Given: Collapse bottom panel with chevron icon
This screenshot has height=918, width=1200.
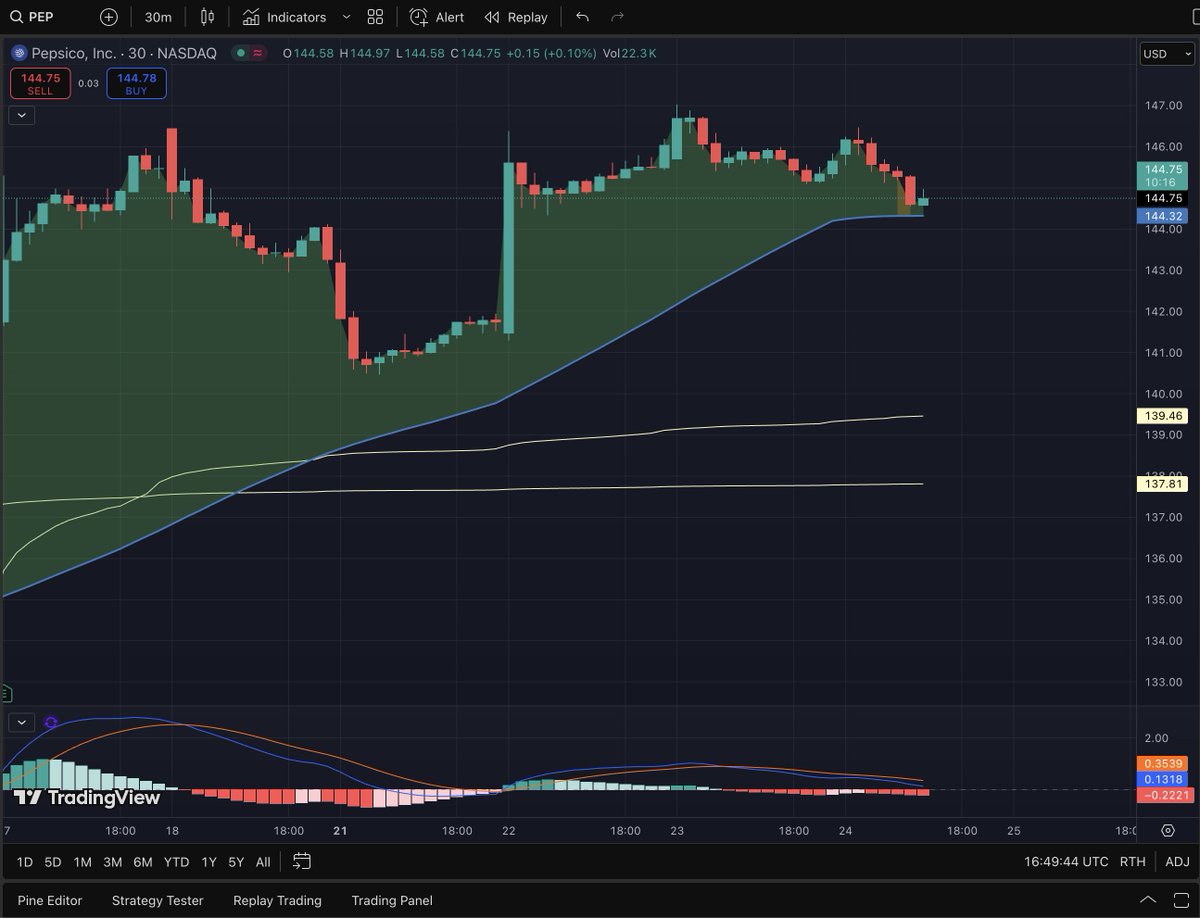Looking at the screenshot, I should coord(1148,900).
